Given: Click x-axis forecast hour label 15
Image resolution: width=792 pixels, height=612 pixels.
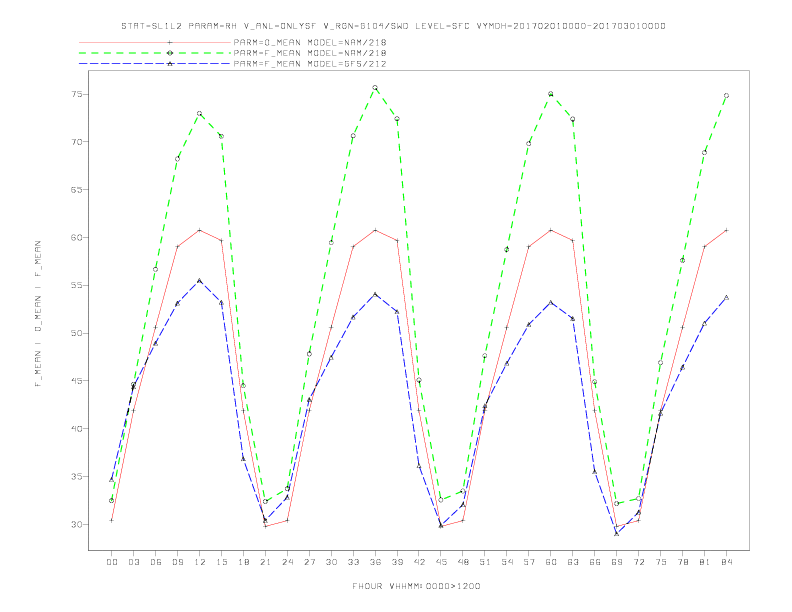Looking at the screenshot, I should [221, 562].
